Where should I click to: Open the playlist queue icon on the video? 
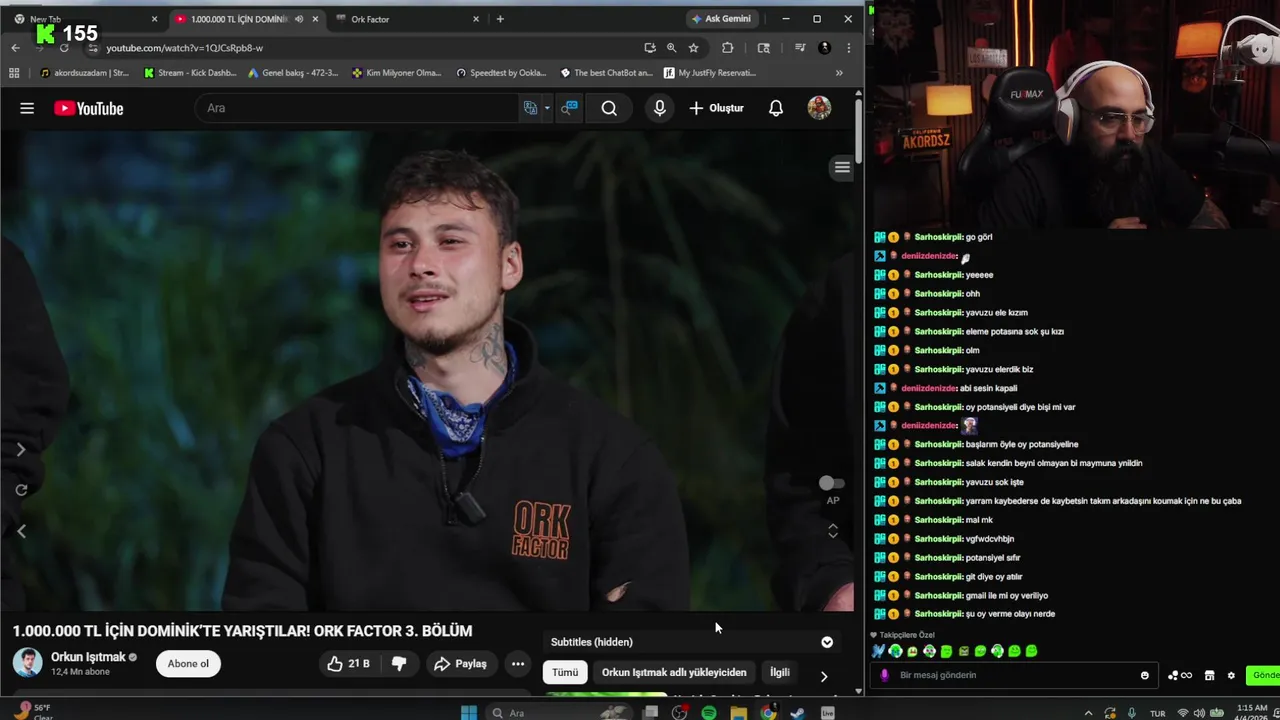pyautogui.click(x=842, y=167)
